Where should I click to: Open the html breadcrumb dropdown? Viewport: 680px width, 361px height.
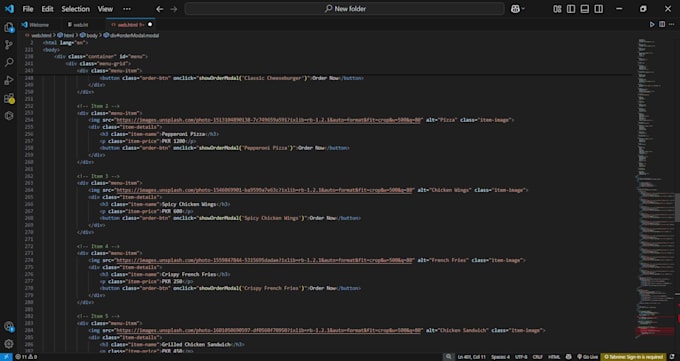(x=66, y=36)
